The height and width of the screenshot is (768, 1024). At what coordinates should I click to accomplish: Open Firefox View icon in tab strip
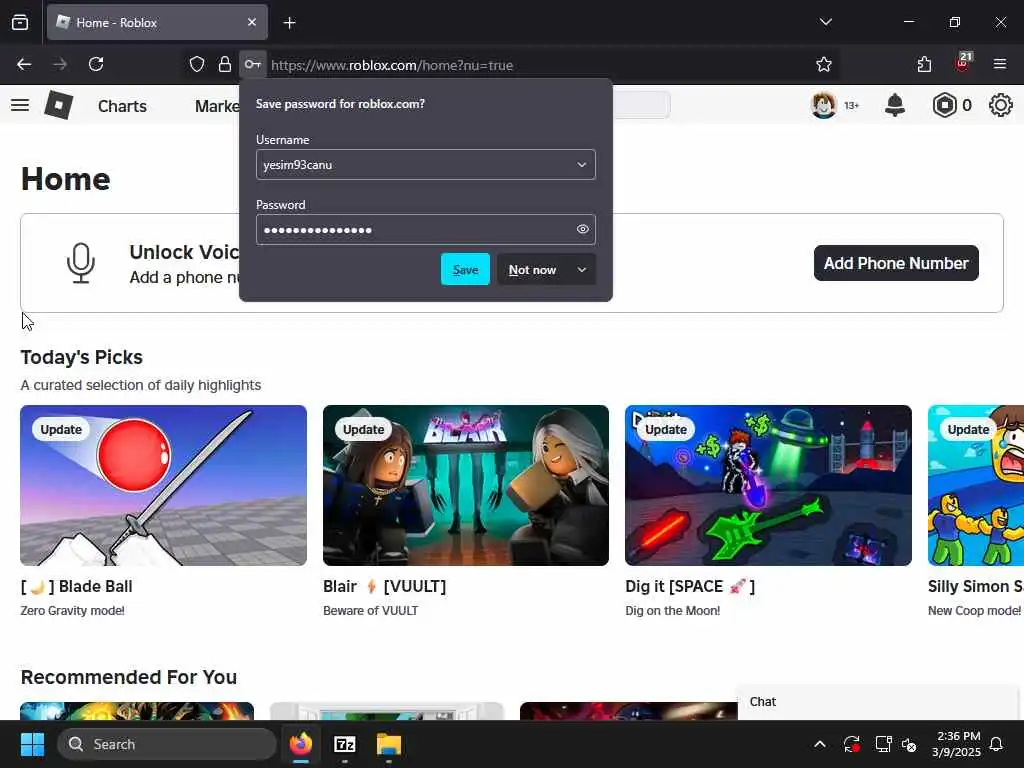tap(20, 22)
